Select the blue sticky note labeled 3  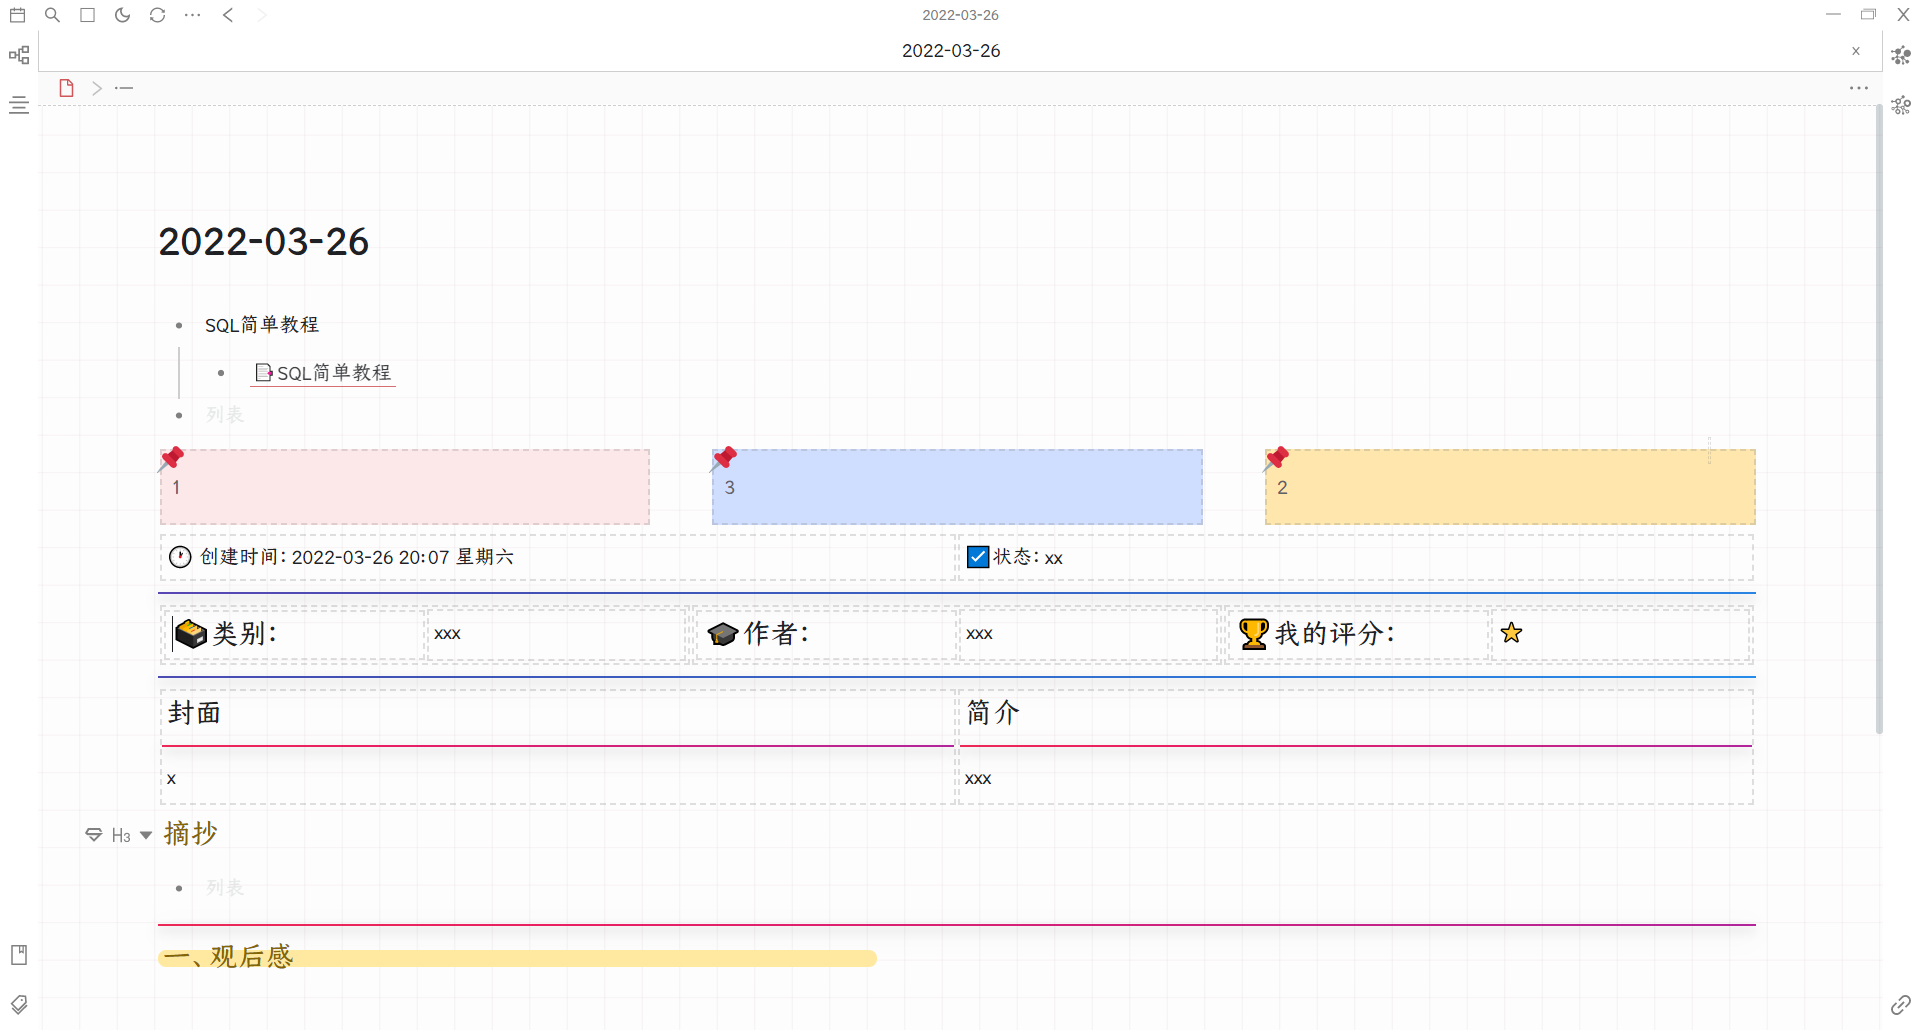(x=957, y=487)
